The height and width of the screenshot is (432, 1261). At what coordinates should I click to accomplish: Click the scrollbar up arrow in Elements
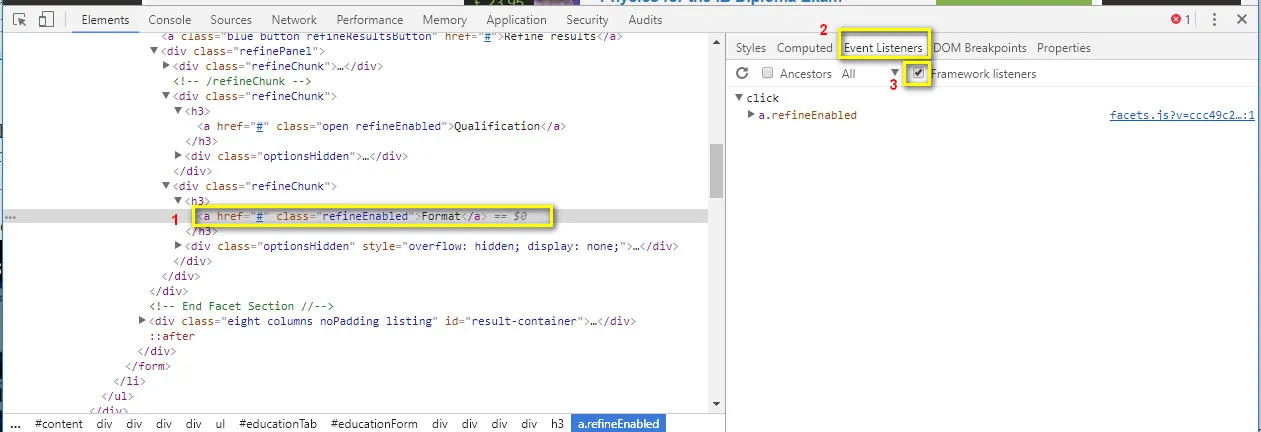click(716, 41)
